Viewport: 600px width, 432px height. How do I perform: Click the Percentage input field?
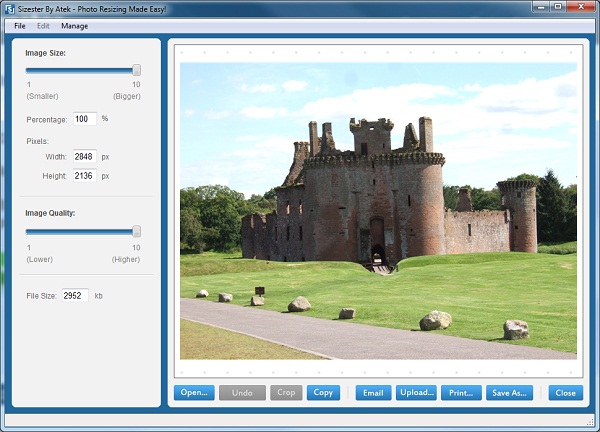tap(84, 119)
